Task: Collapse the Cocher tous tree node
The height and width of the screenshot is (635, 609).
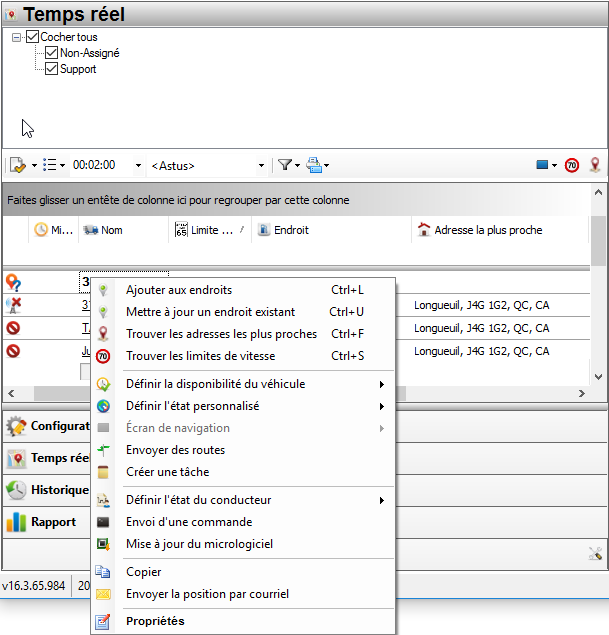Action: (x=17, y=37)
